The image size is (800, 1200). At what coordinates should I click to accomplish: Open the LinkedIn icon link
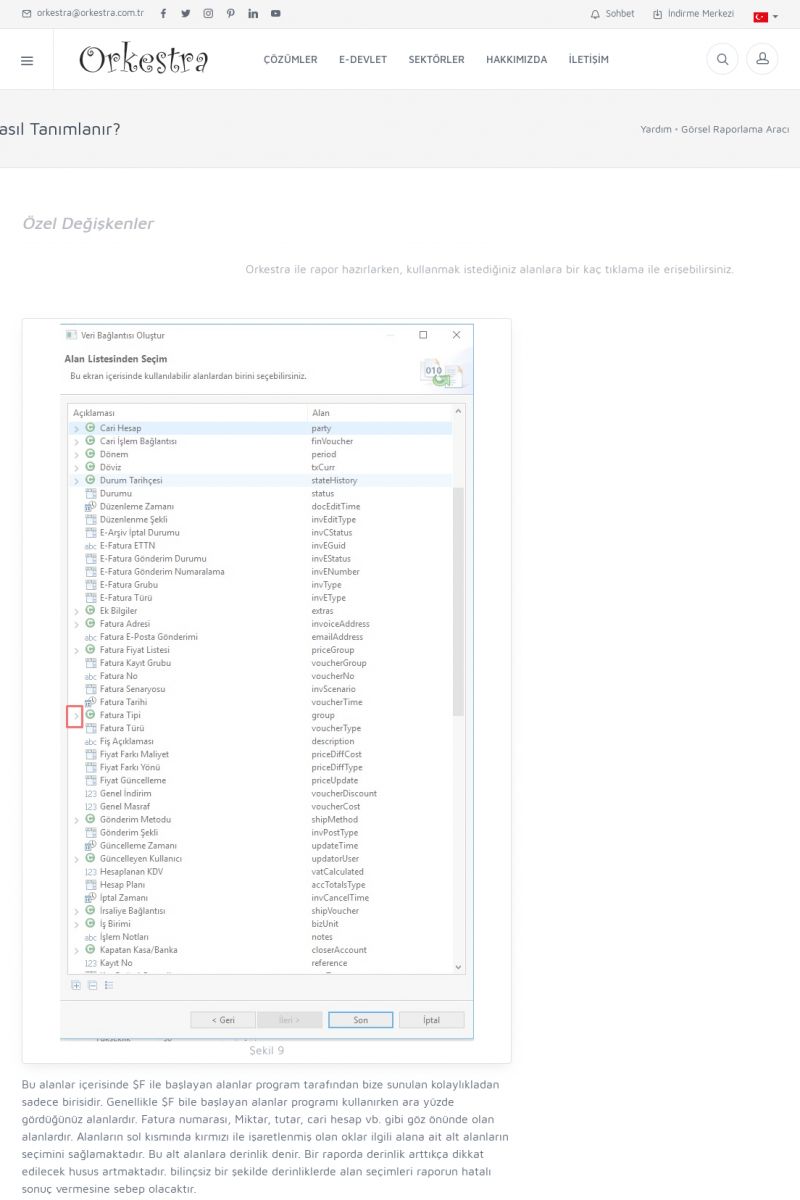point(253,14)
